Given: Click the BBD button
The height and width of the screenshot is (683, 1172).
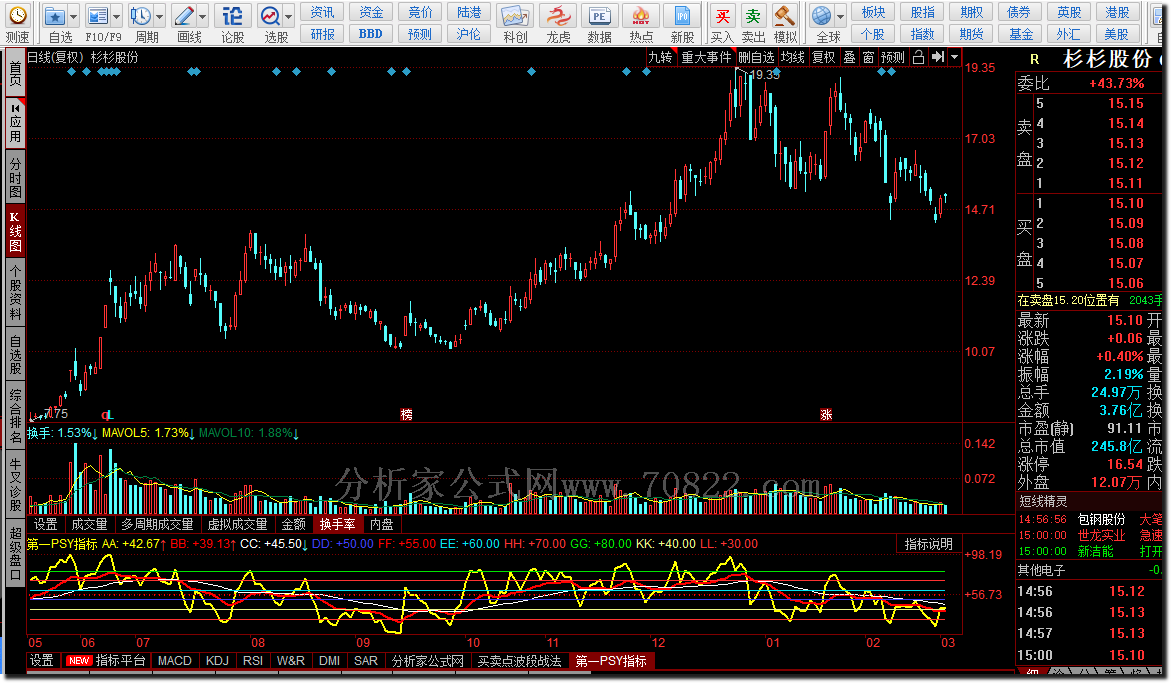Looking at the screenshot, I should click(370, 34).
